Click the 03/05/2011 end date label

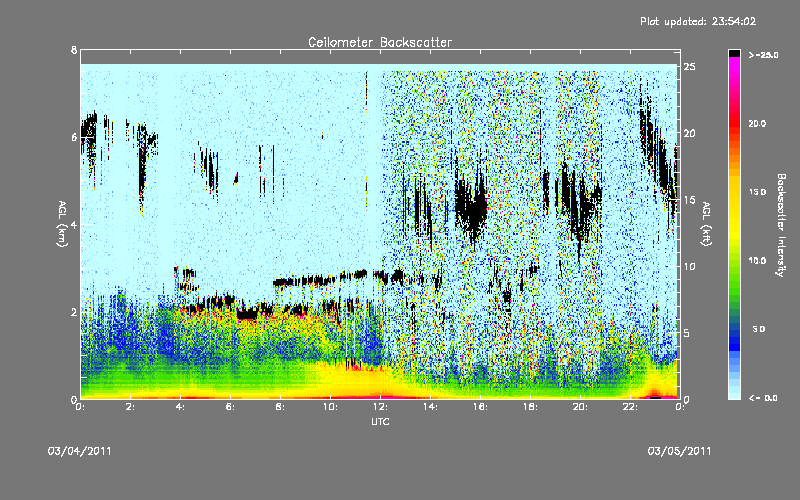click(679, 451)
